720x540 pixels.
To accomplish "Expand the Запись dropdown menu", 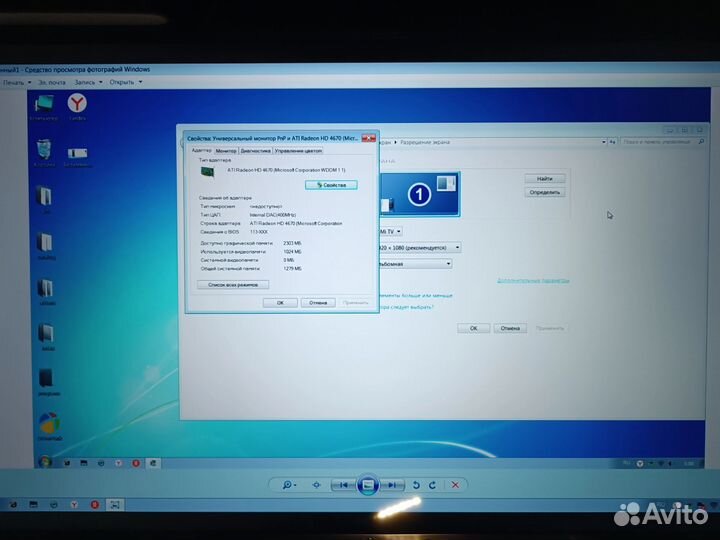I will pos(88,82).
